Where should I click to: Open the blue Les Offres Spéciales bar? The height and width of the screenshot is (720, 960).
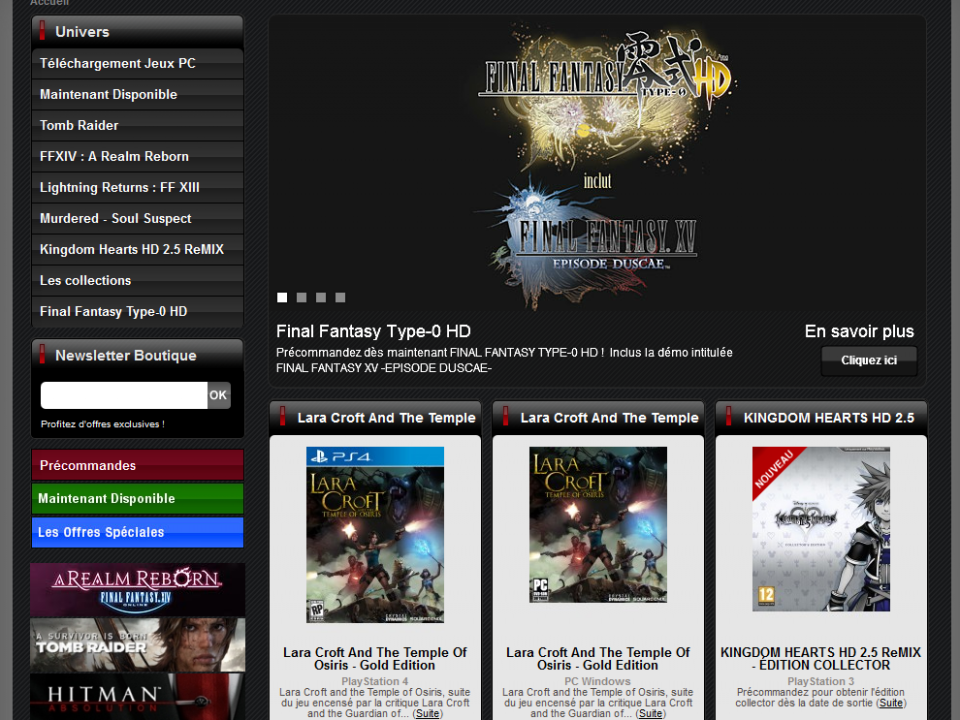[137, 532]
